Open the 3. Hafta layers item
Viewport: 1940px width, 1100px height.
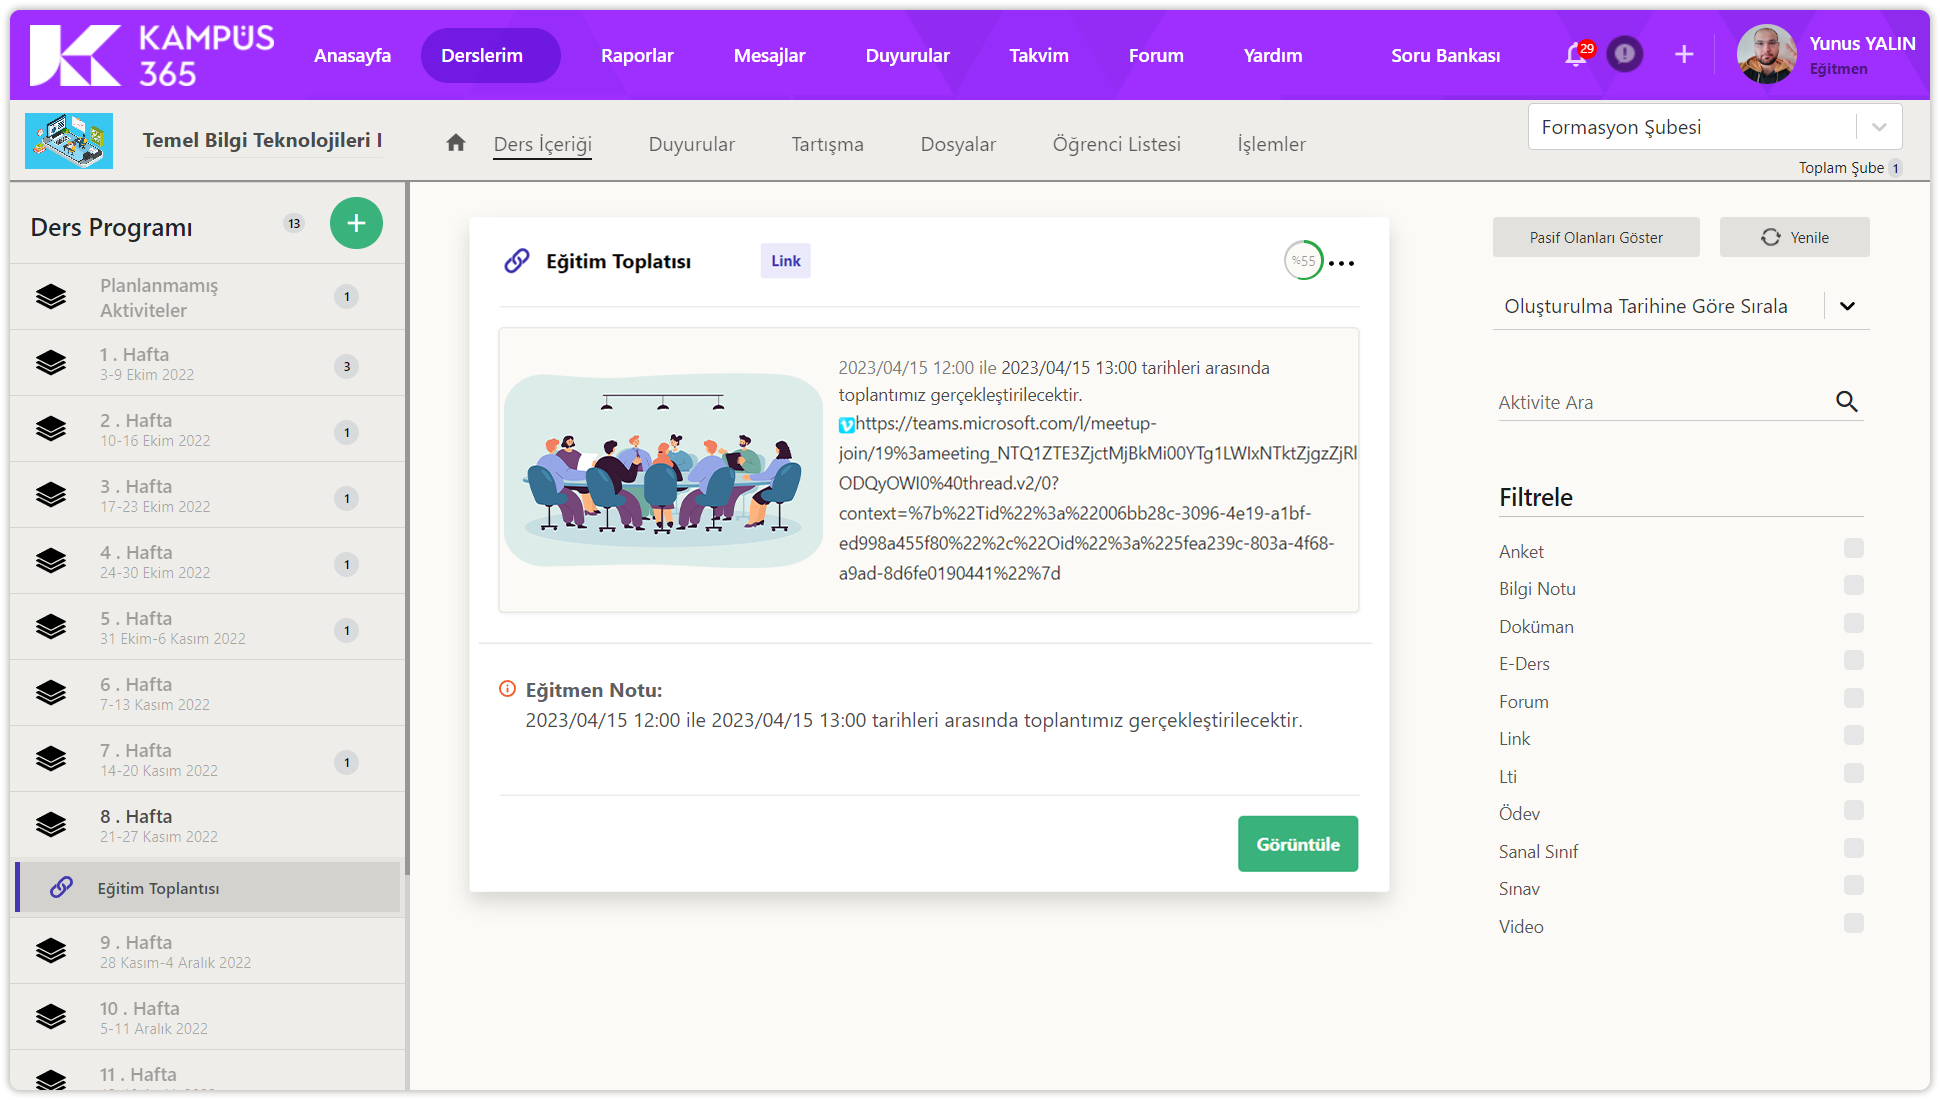52,495
